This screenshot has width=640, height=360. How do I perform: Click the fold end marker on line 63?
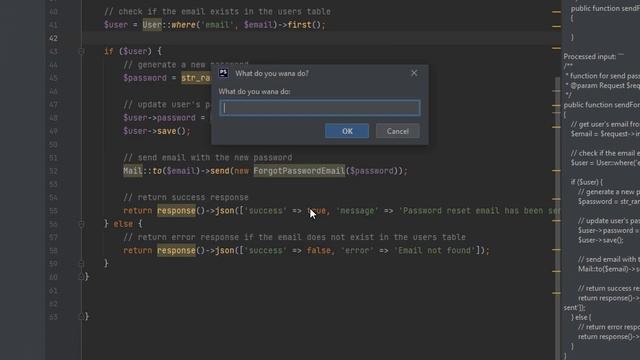[81, 316]
